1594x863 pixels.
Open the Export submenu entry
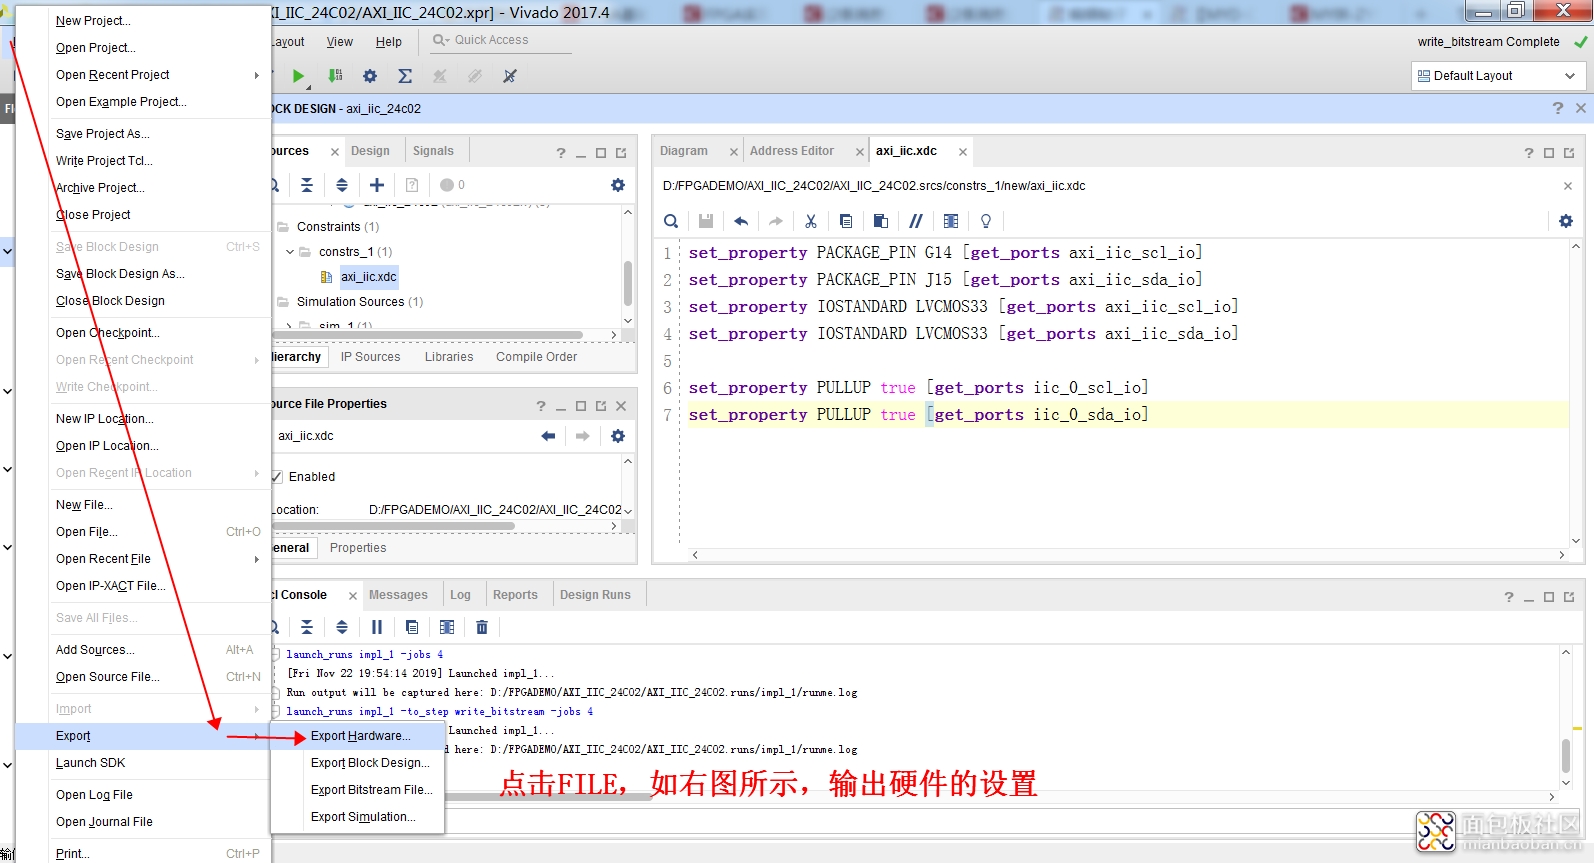(x=143, y=736)
